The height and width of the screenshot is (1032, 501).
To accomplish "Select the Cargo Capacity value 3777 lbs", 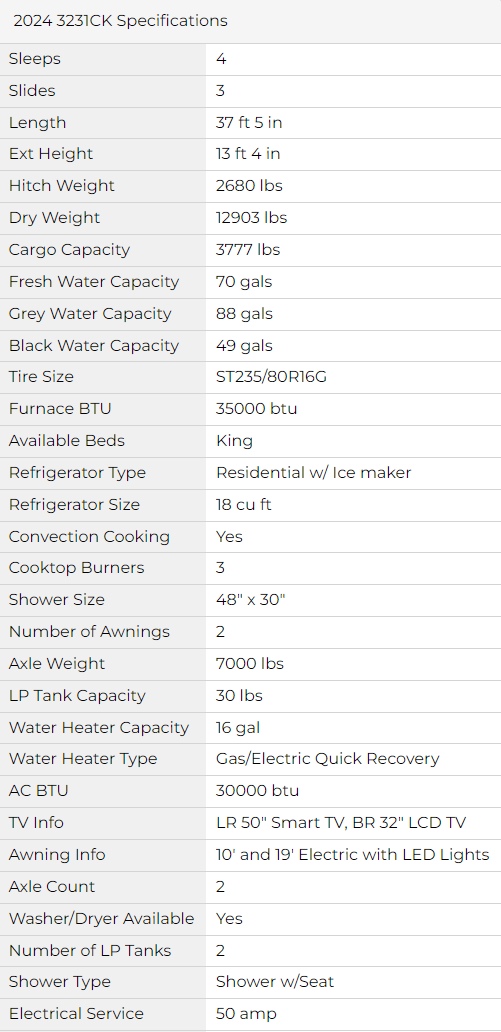I will [x=248, y=250].
